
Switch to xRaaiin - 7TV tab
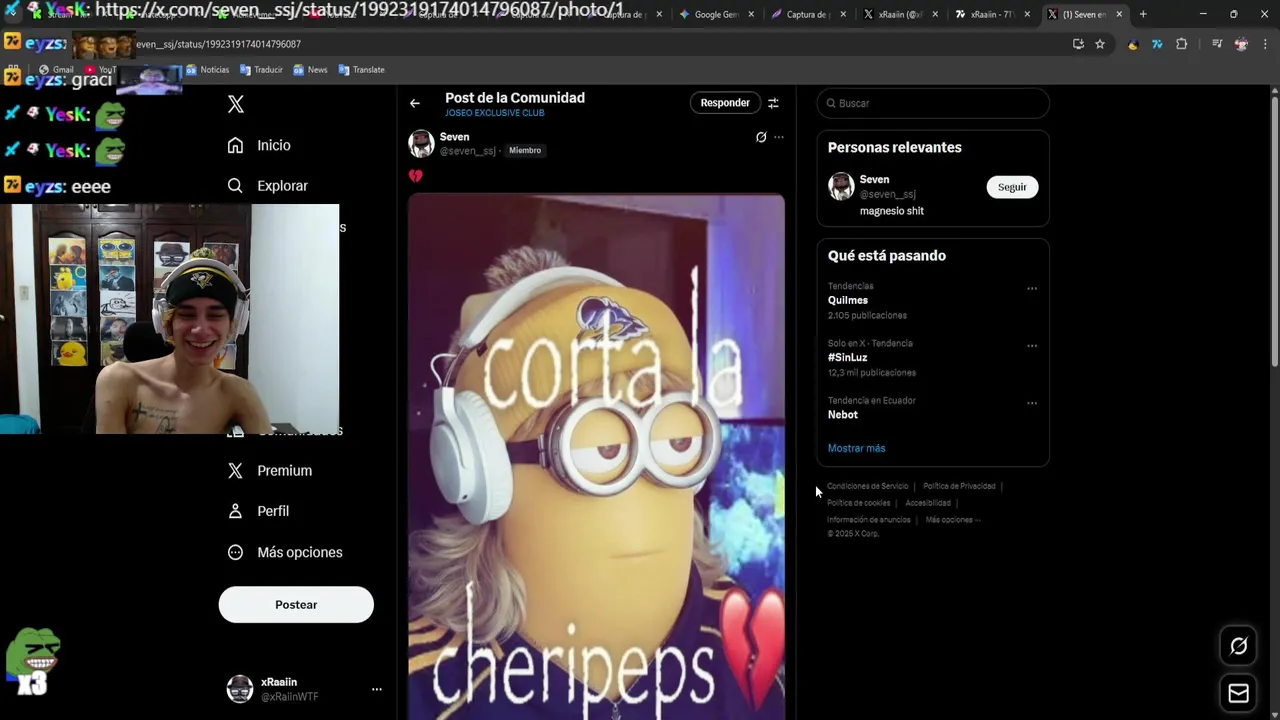click(992, 14)
